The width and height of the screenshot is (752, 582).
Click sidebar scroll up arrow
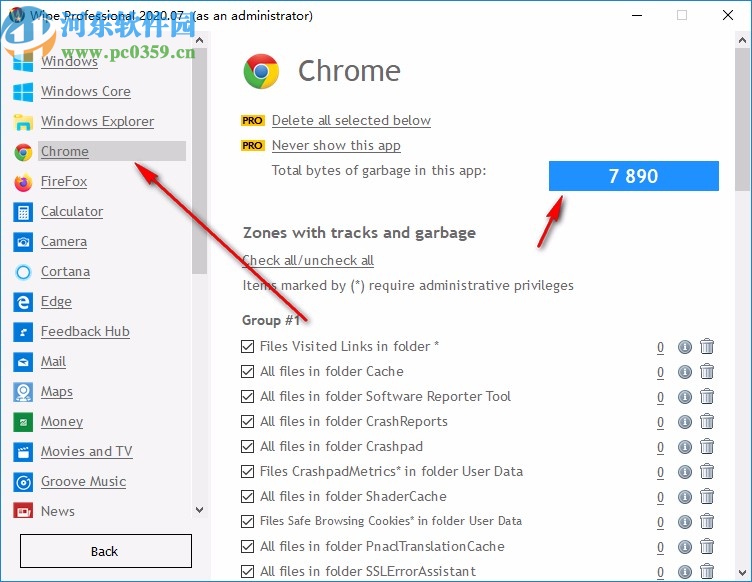(x=200, y=41)
